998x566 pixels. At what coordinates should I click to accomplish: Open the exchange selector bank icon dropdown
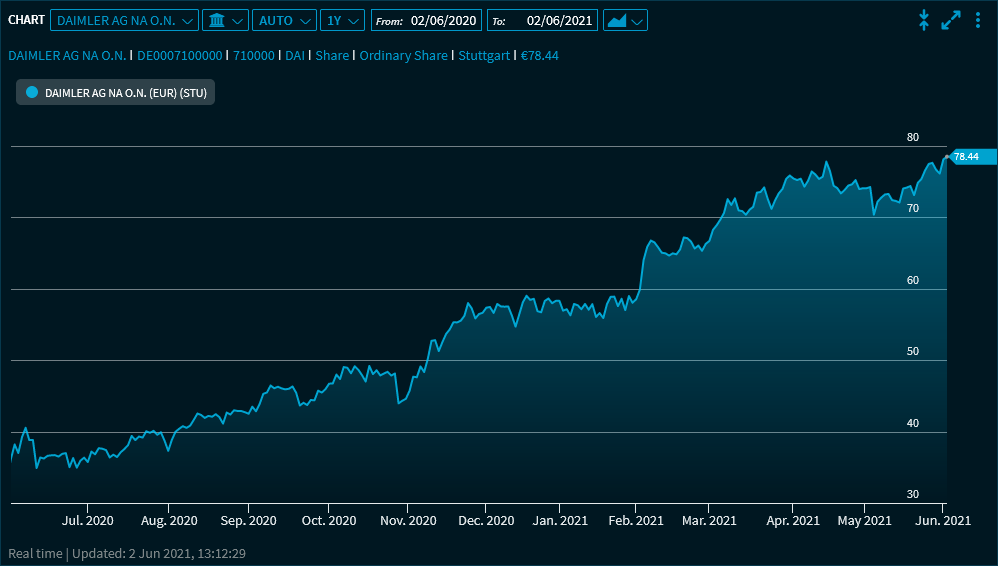click(x=224, y=20)
